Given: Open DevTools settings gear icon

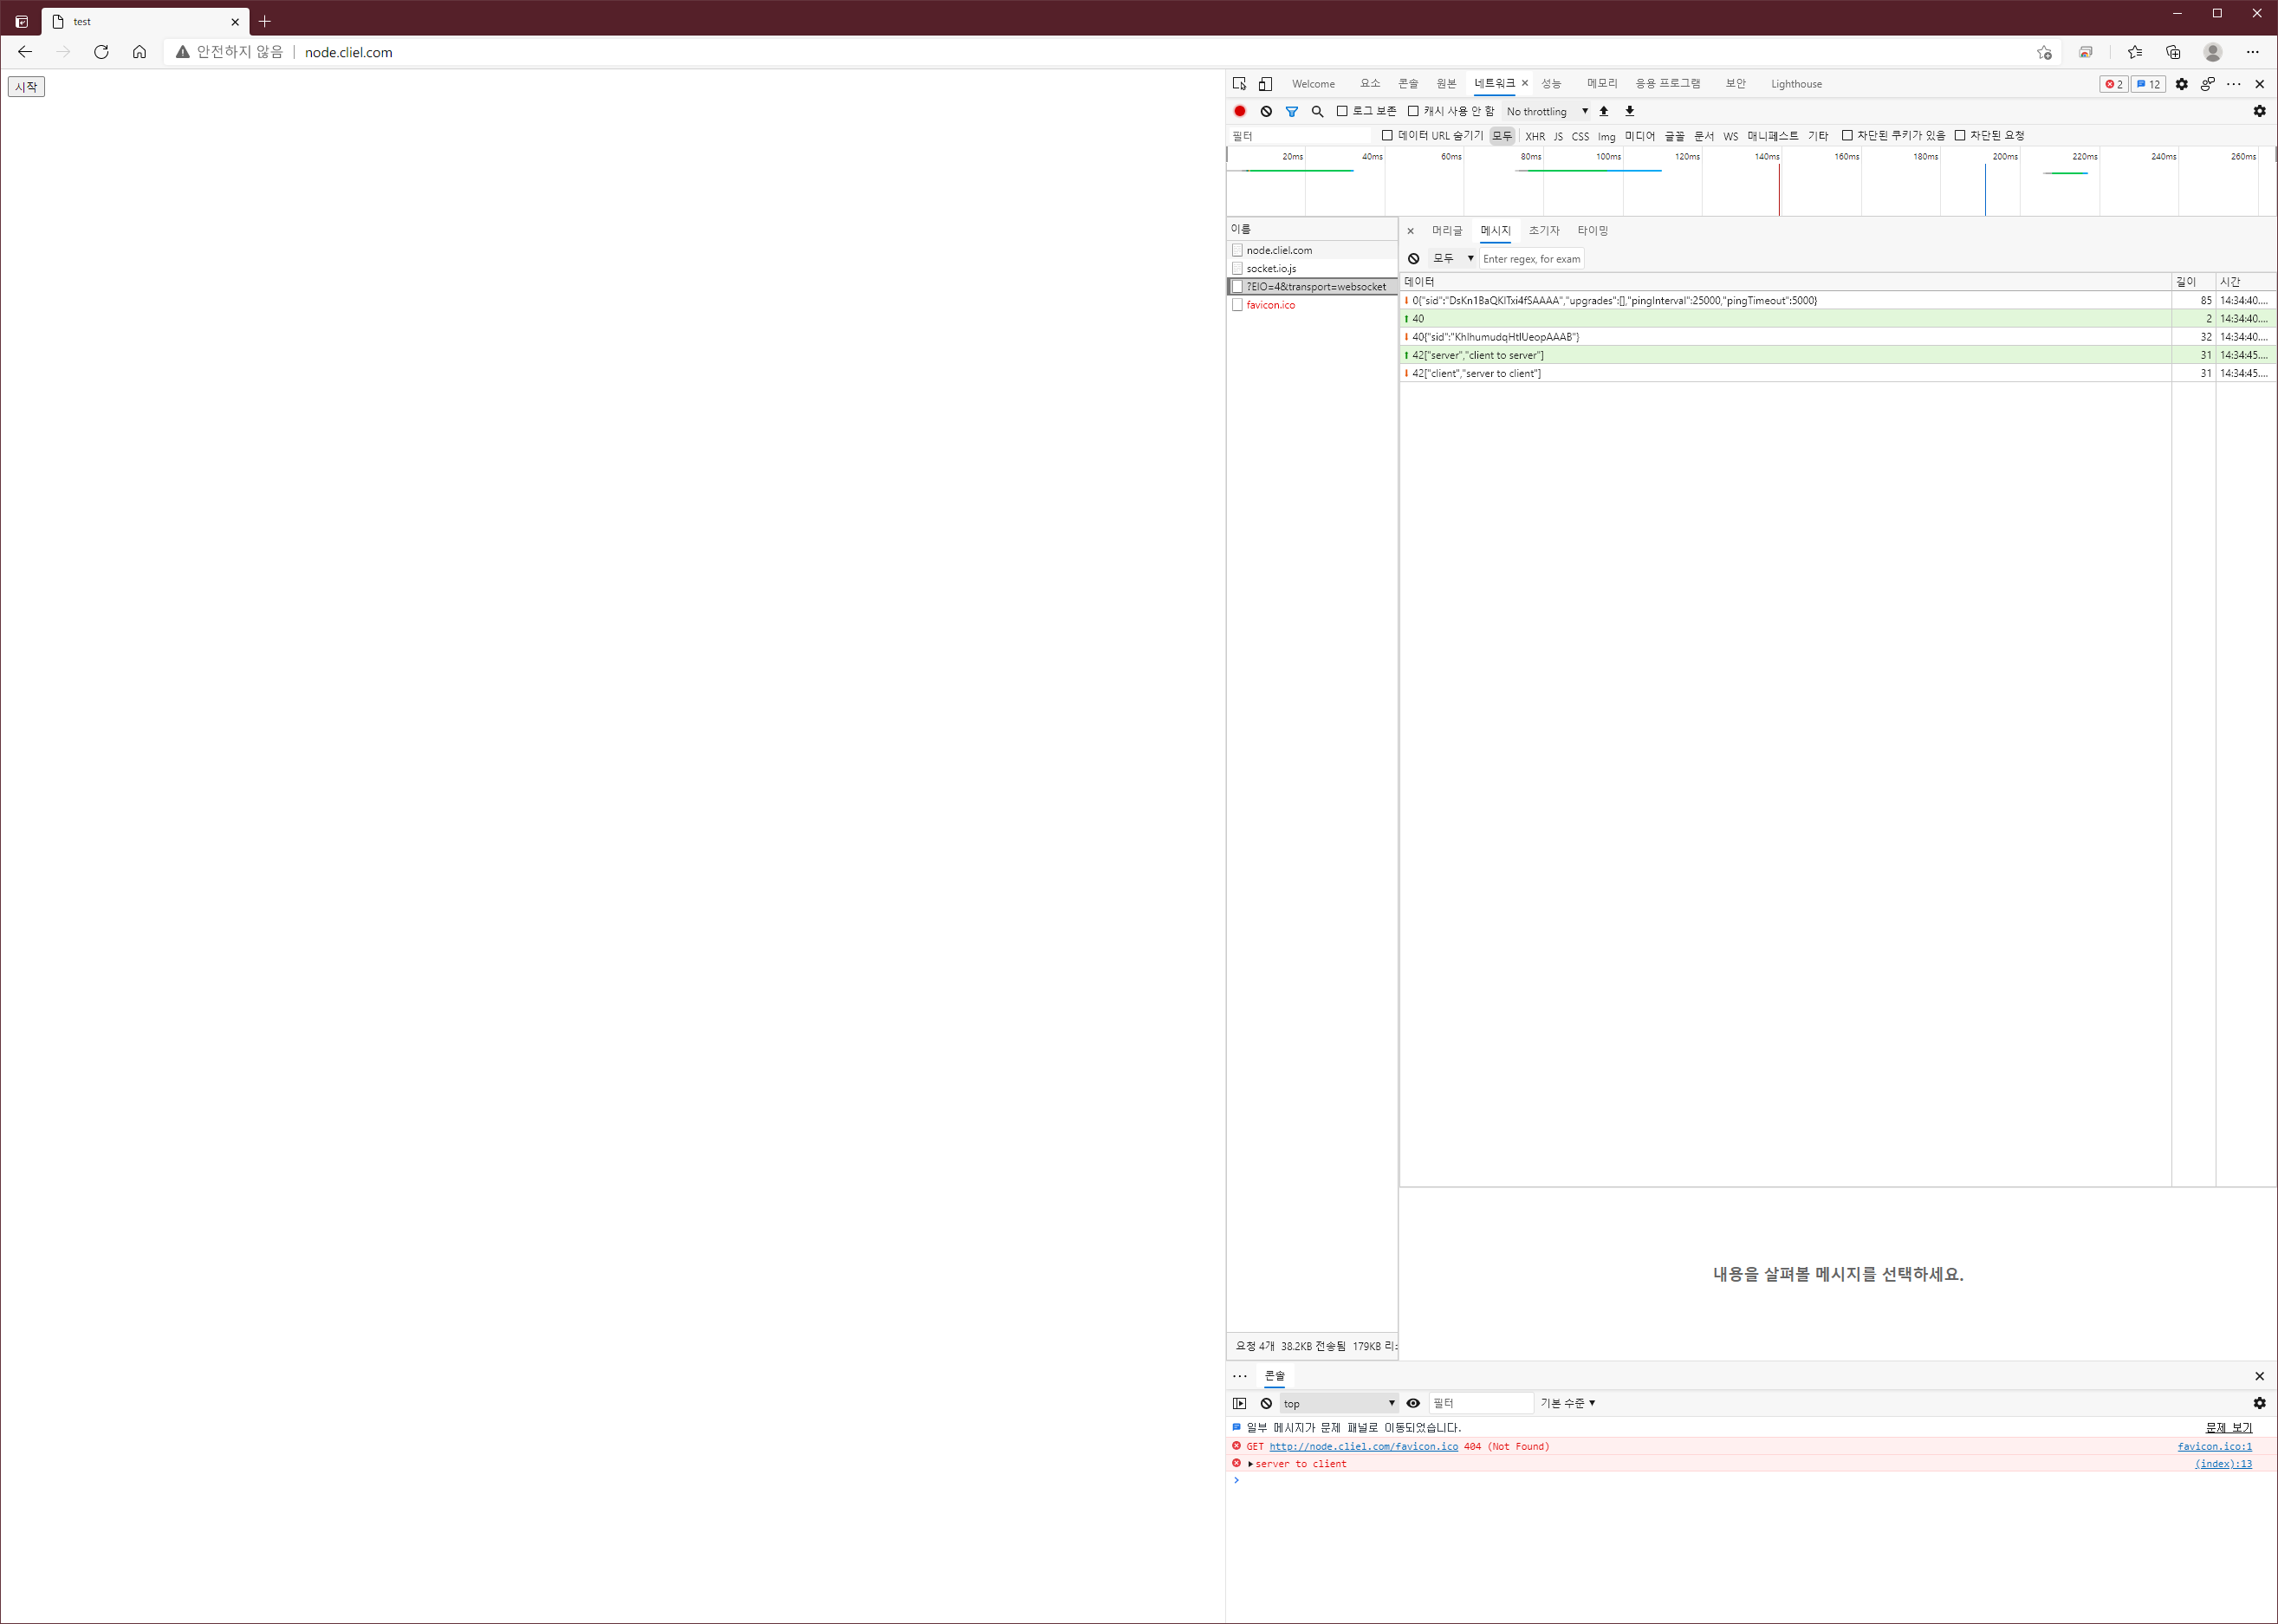Looking at the screenshot, I should (2181, 84).
